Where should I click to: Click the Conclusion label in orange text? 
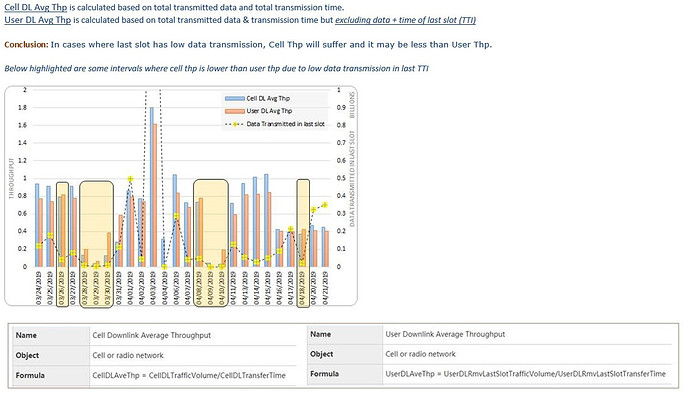click(26, 44)
